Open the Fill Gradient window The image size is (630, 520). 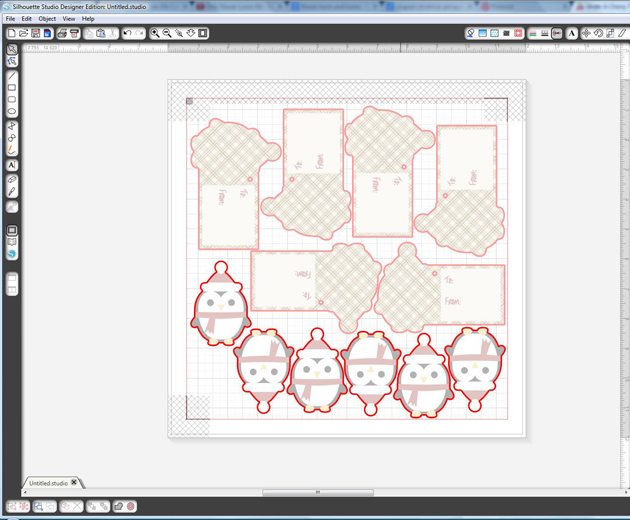click(x=483, y=33)
